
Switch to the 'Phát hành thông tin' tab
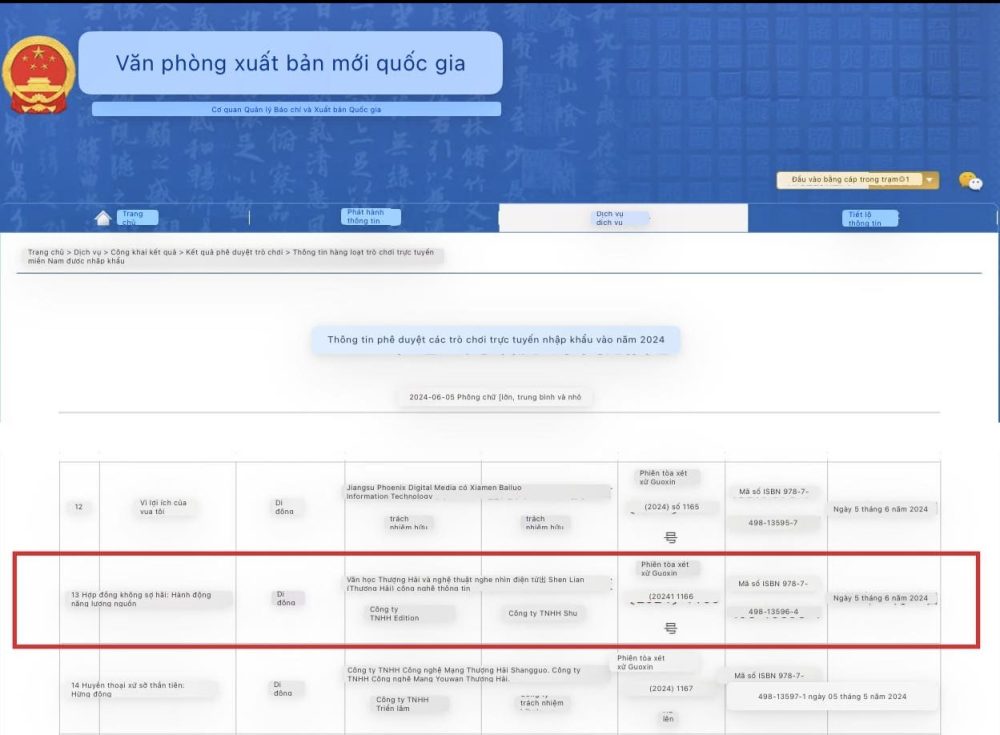pos(371,217)
